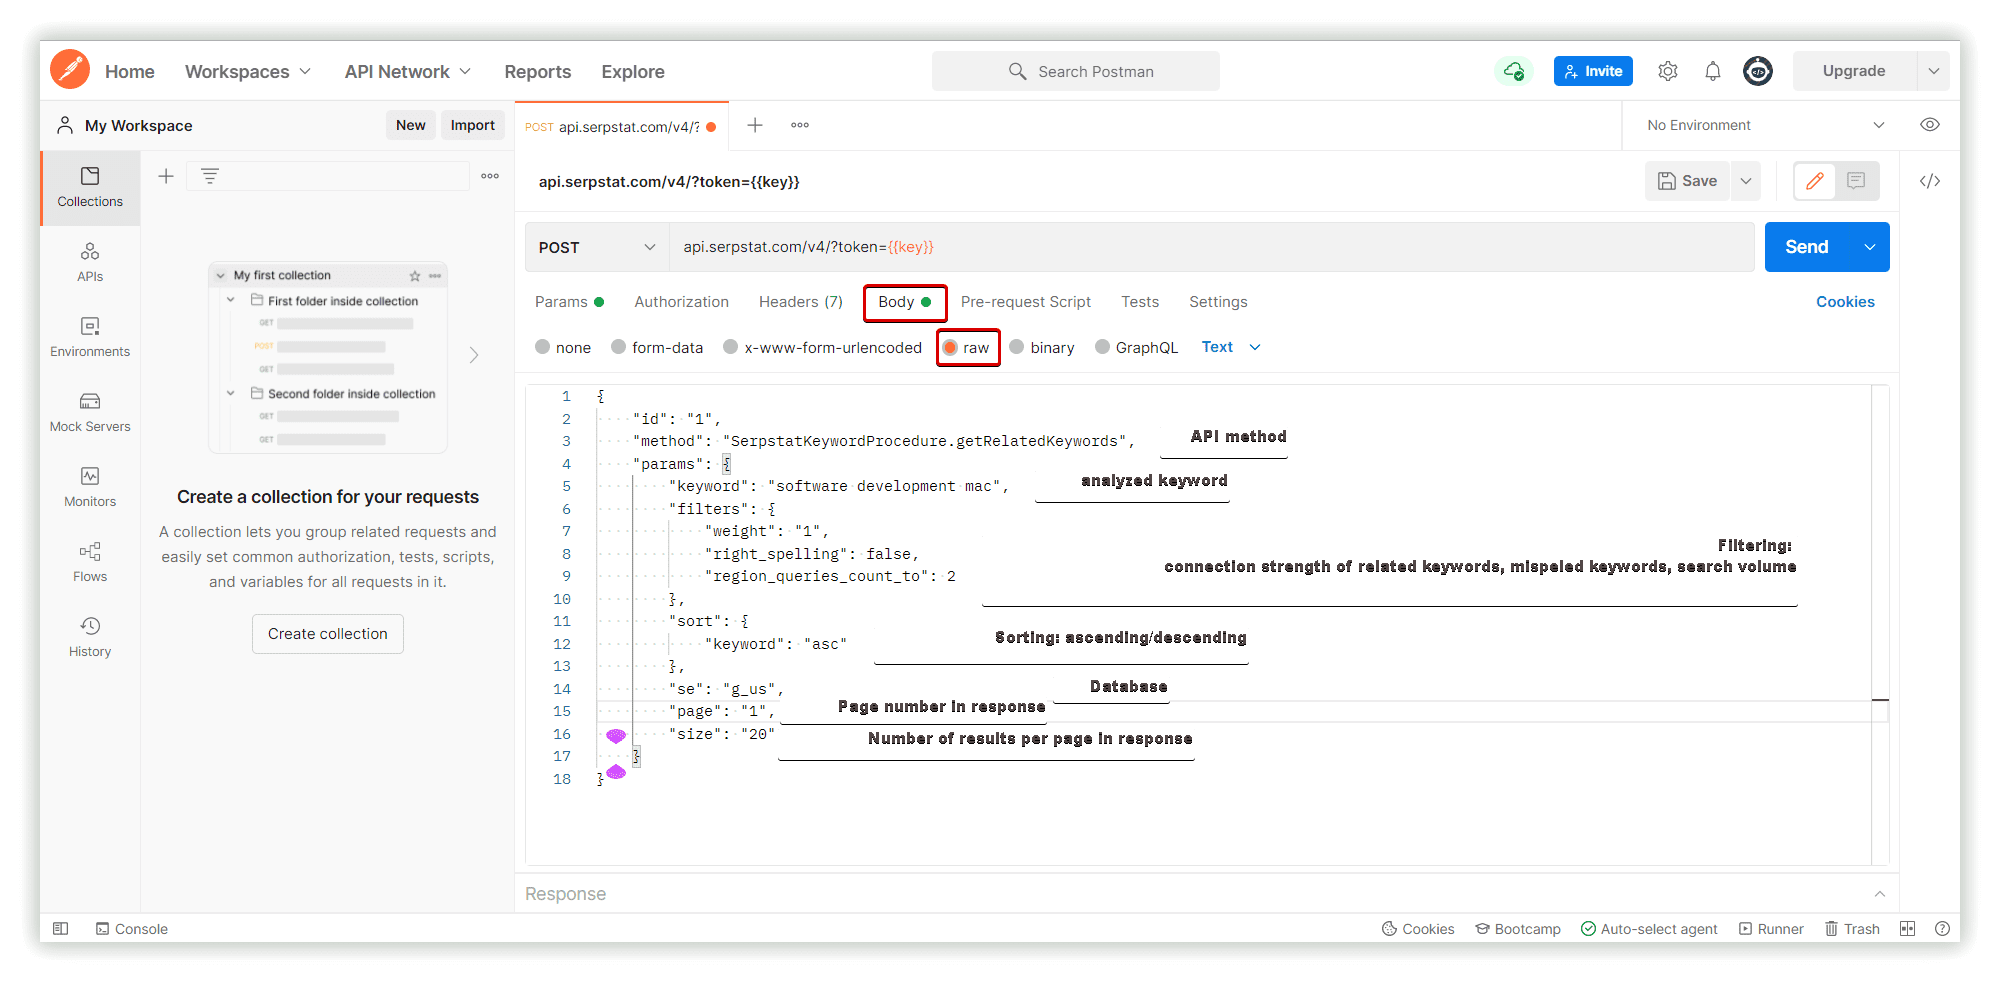Switch to the Tests tab
This screenshot has height=982, width=2000.
click(1140, 302)
